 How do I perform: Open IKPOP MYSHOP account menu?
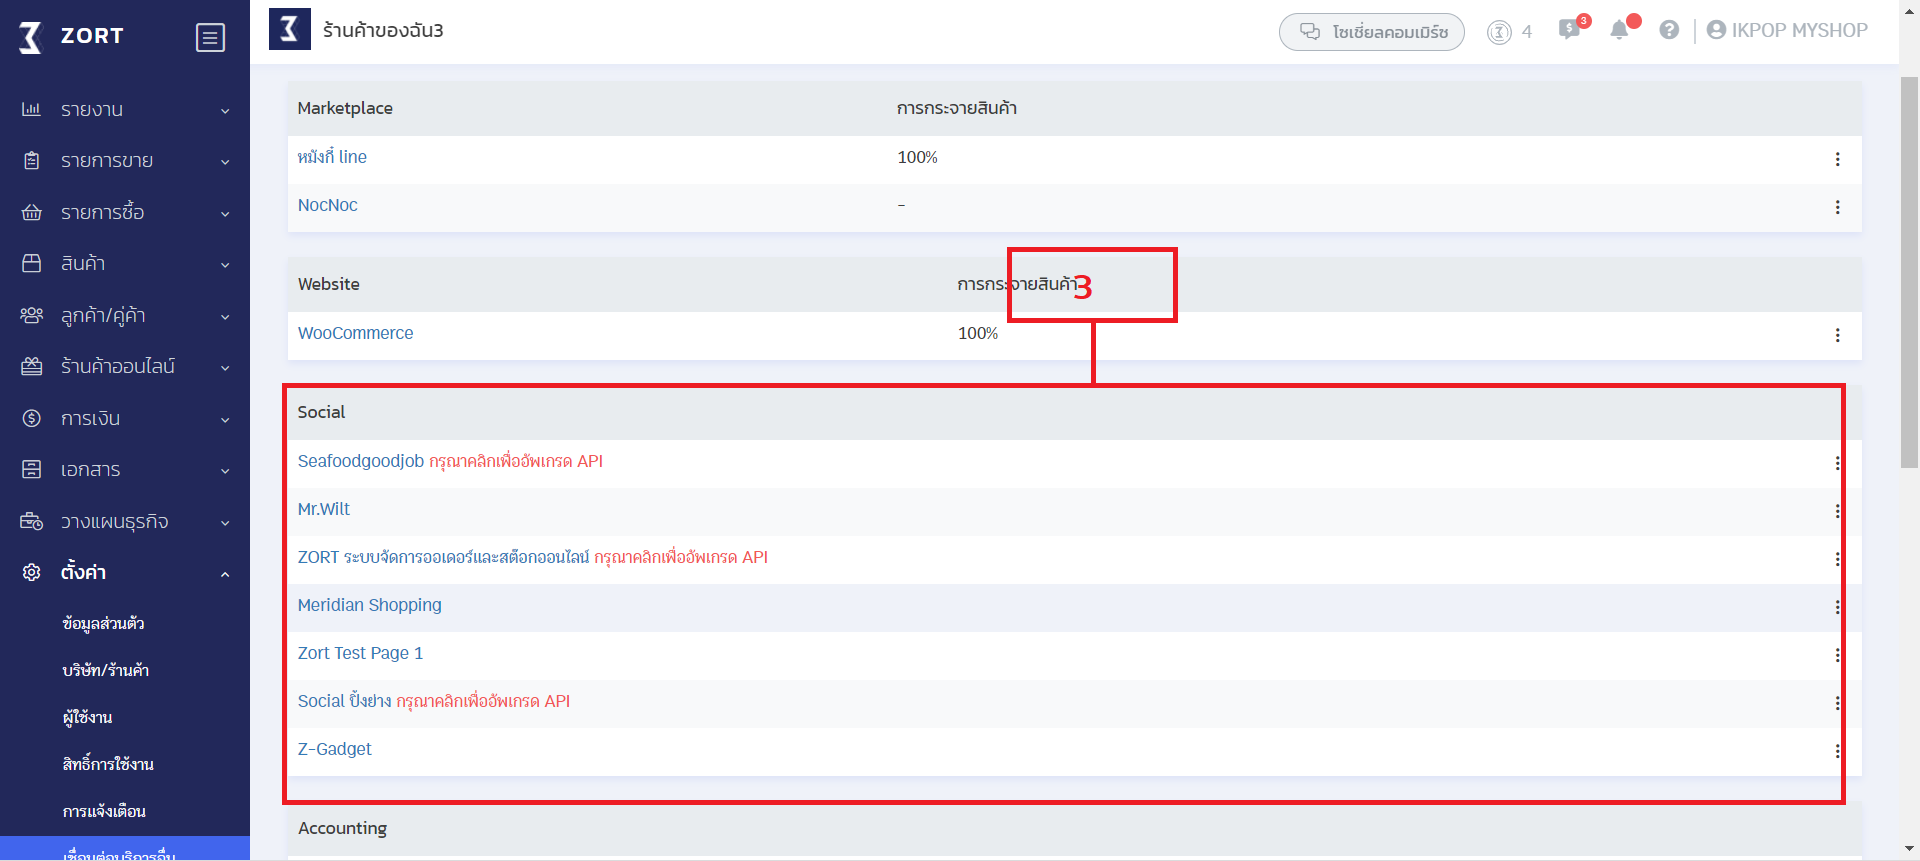tap(1787, 30)
